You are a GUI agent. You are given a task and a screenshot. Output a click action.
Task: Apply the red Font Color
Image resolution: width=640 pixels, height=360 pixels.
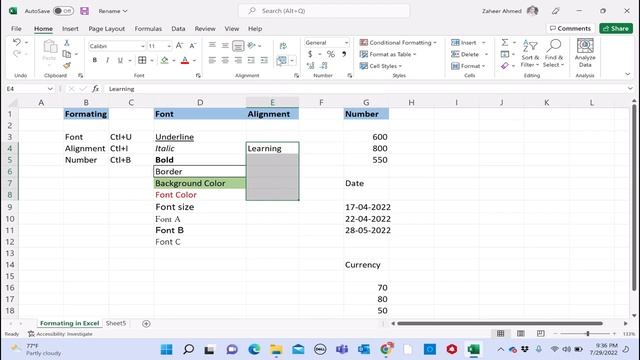(185, 60)
